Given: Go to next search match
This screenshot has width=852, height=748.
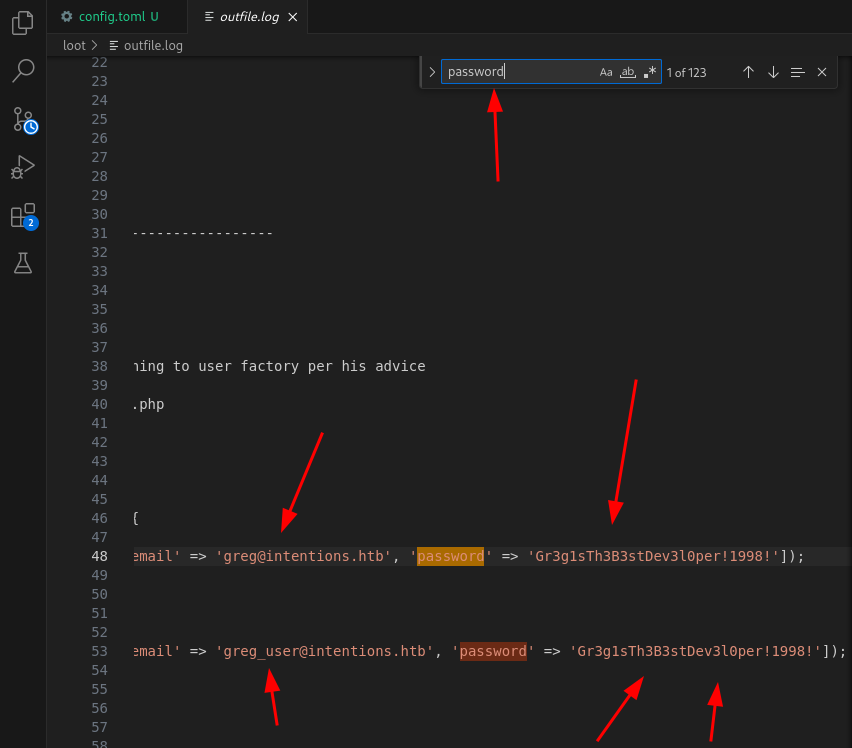Looking at the screenshot, I should point(773,72).
